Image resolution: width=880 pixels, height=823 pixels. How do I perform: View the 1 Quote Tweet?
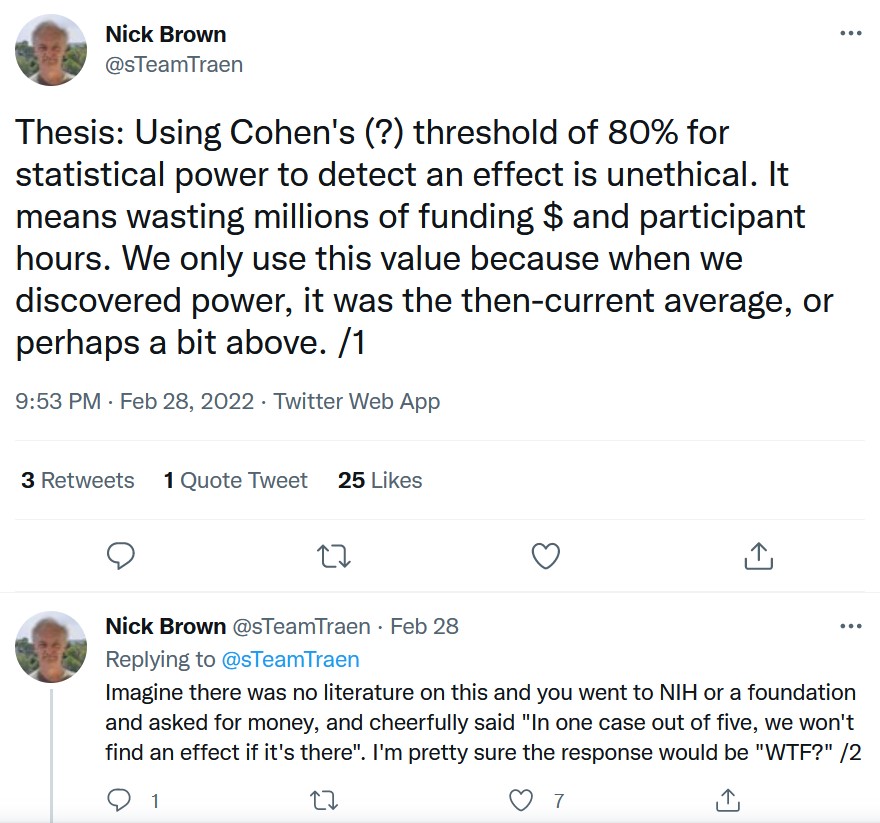click(235, 481)
